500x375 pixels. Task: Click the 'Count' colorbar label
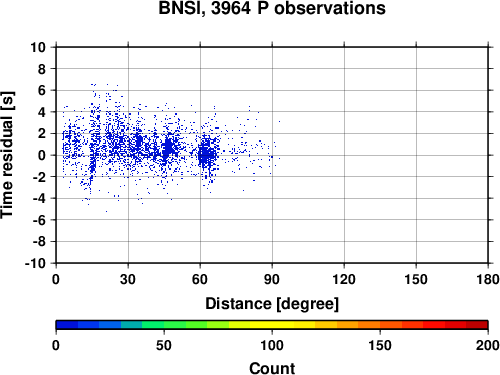272,368
